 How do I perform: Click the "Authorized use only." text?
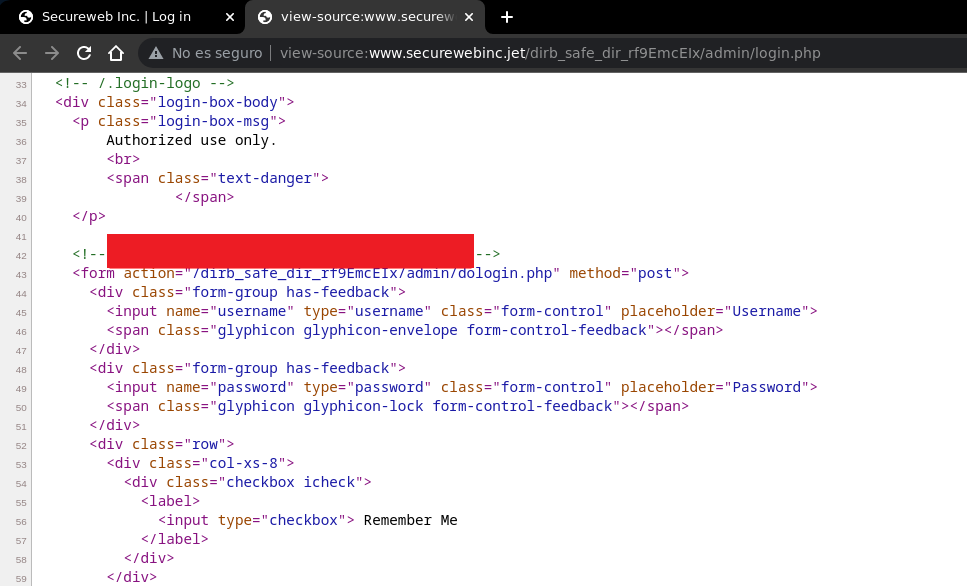point(191,140)
